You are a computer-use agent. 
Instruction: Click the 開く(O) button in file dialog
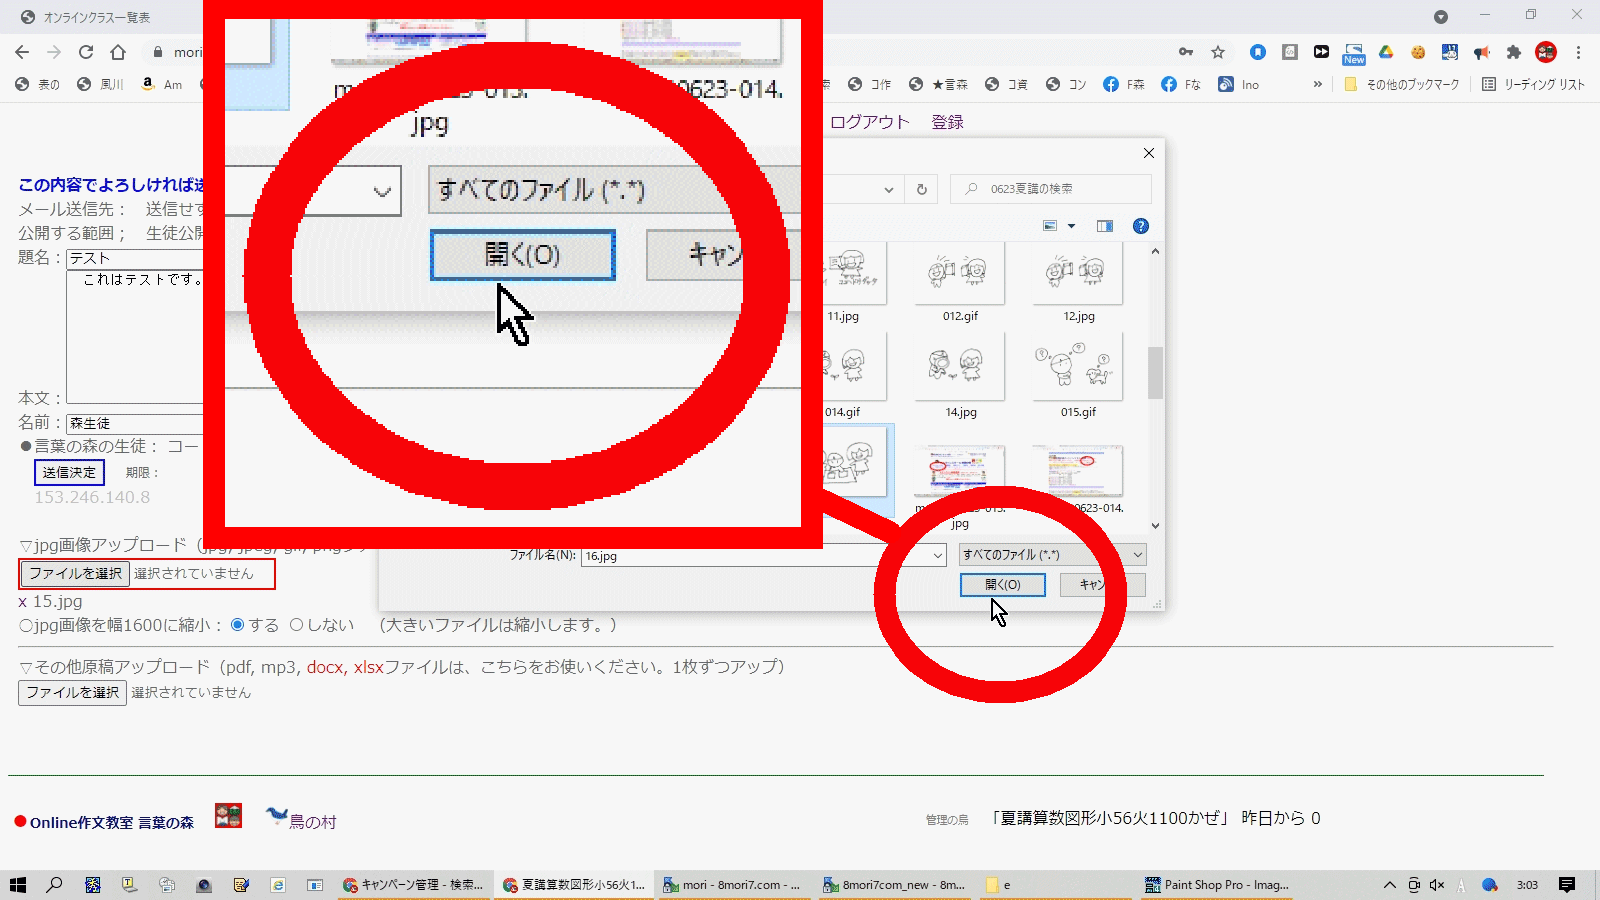(x=1003, y=585)
